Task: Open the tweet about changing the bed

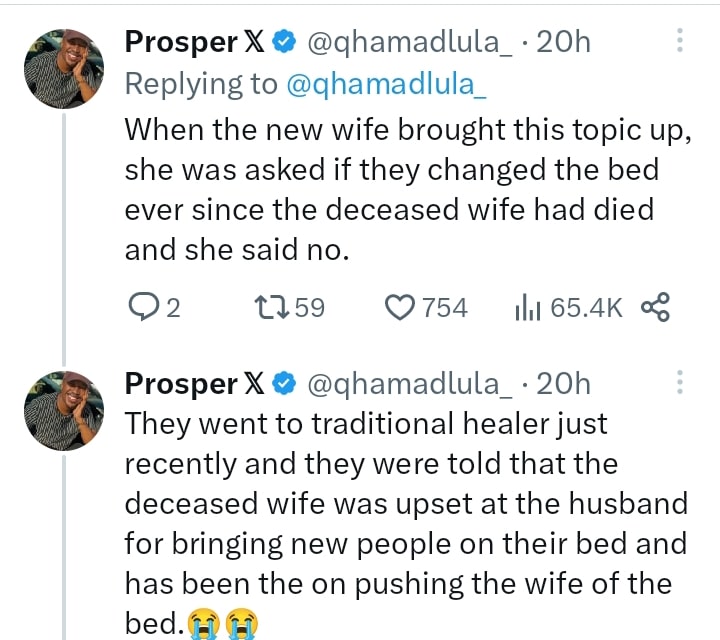Action: pos(400,190)
